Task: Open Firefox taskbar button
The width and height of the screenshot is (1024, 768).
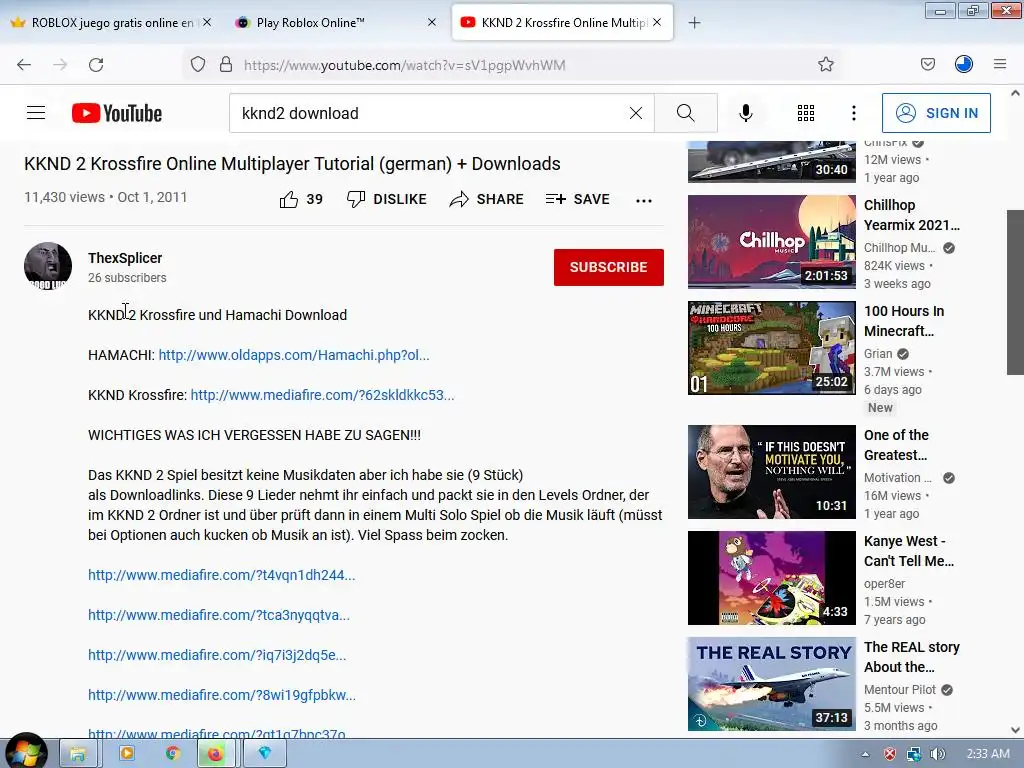Action: [x=215, y=754]
